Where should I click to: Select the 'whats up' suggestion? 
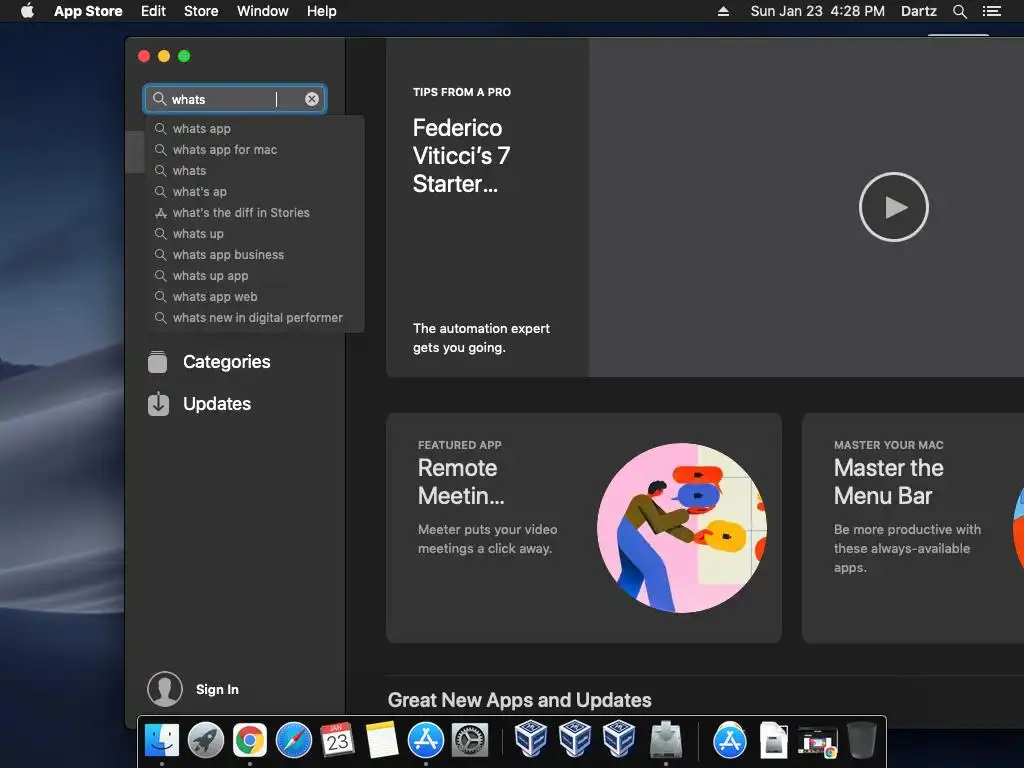point(255,233)
